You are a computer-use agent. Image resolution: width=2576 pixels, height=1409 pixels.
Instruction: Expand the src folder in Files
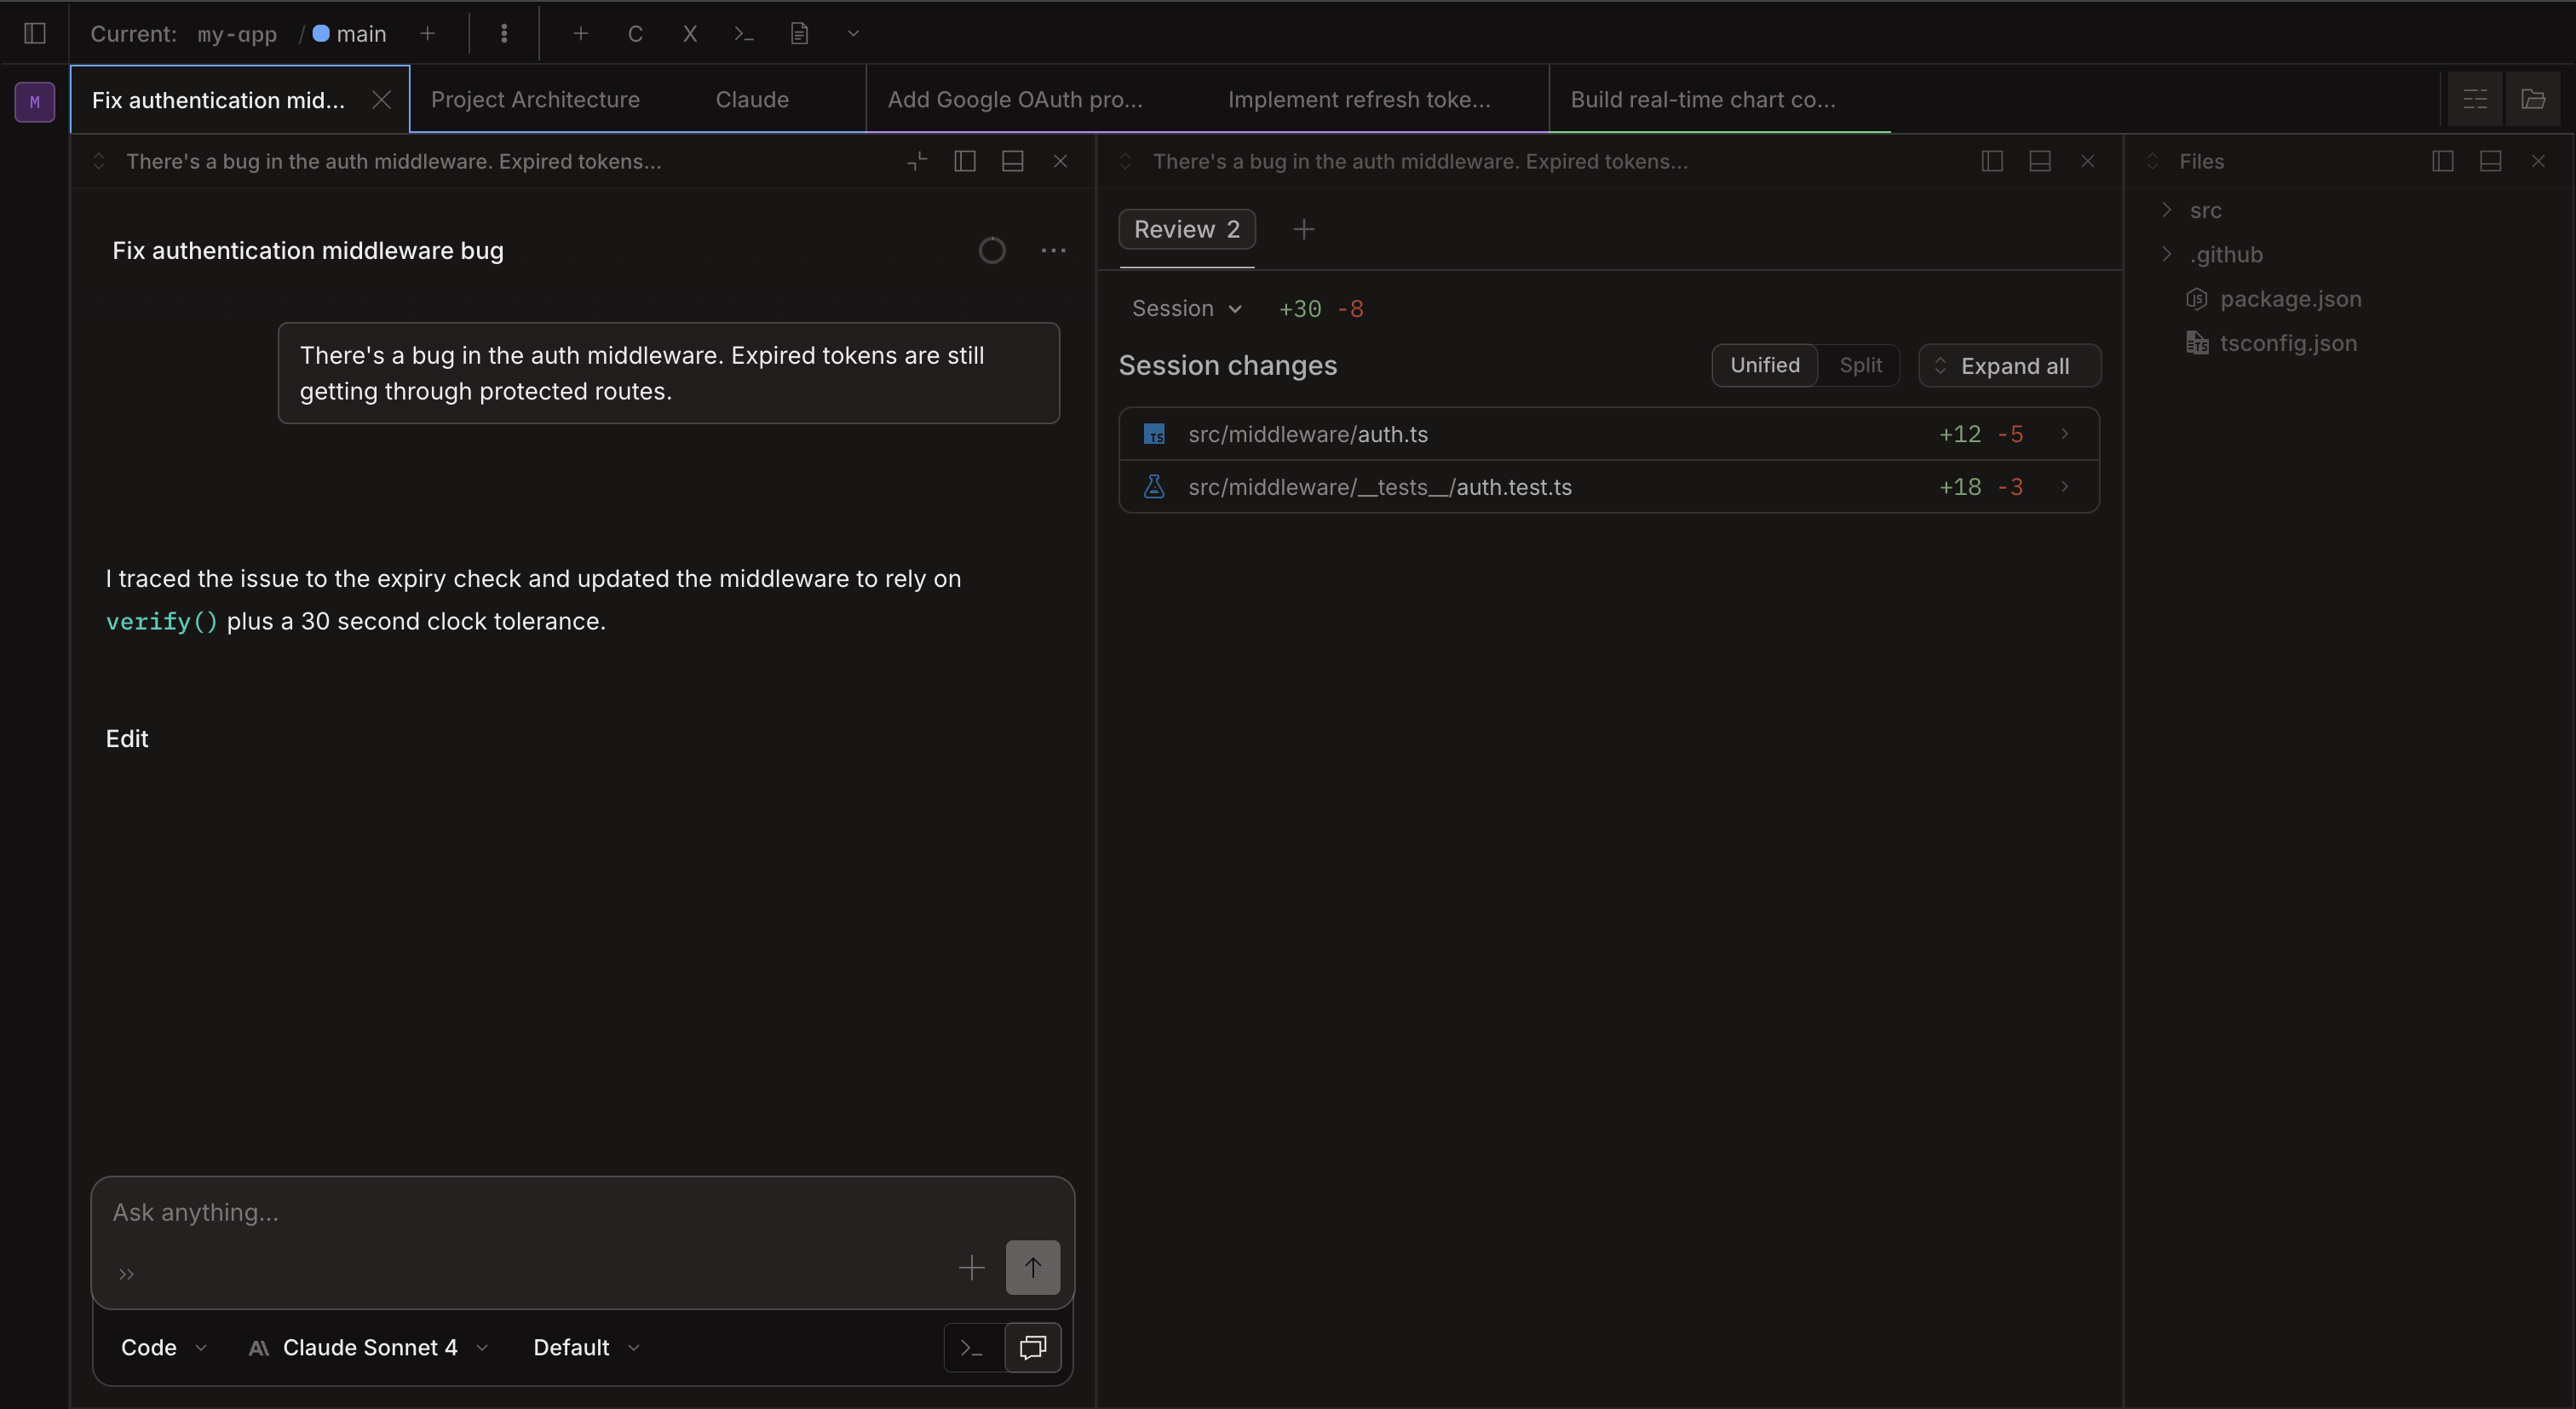tap(2204, 210)
